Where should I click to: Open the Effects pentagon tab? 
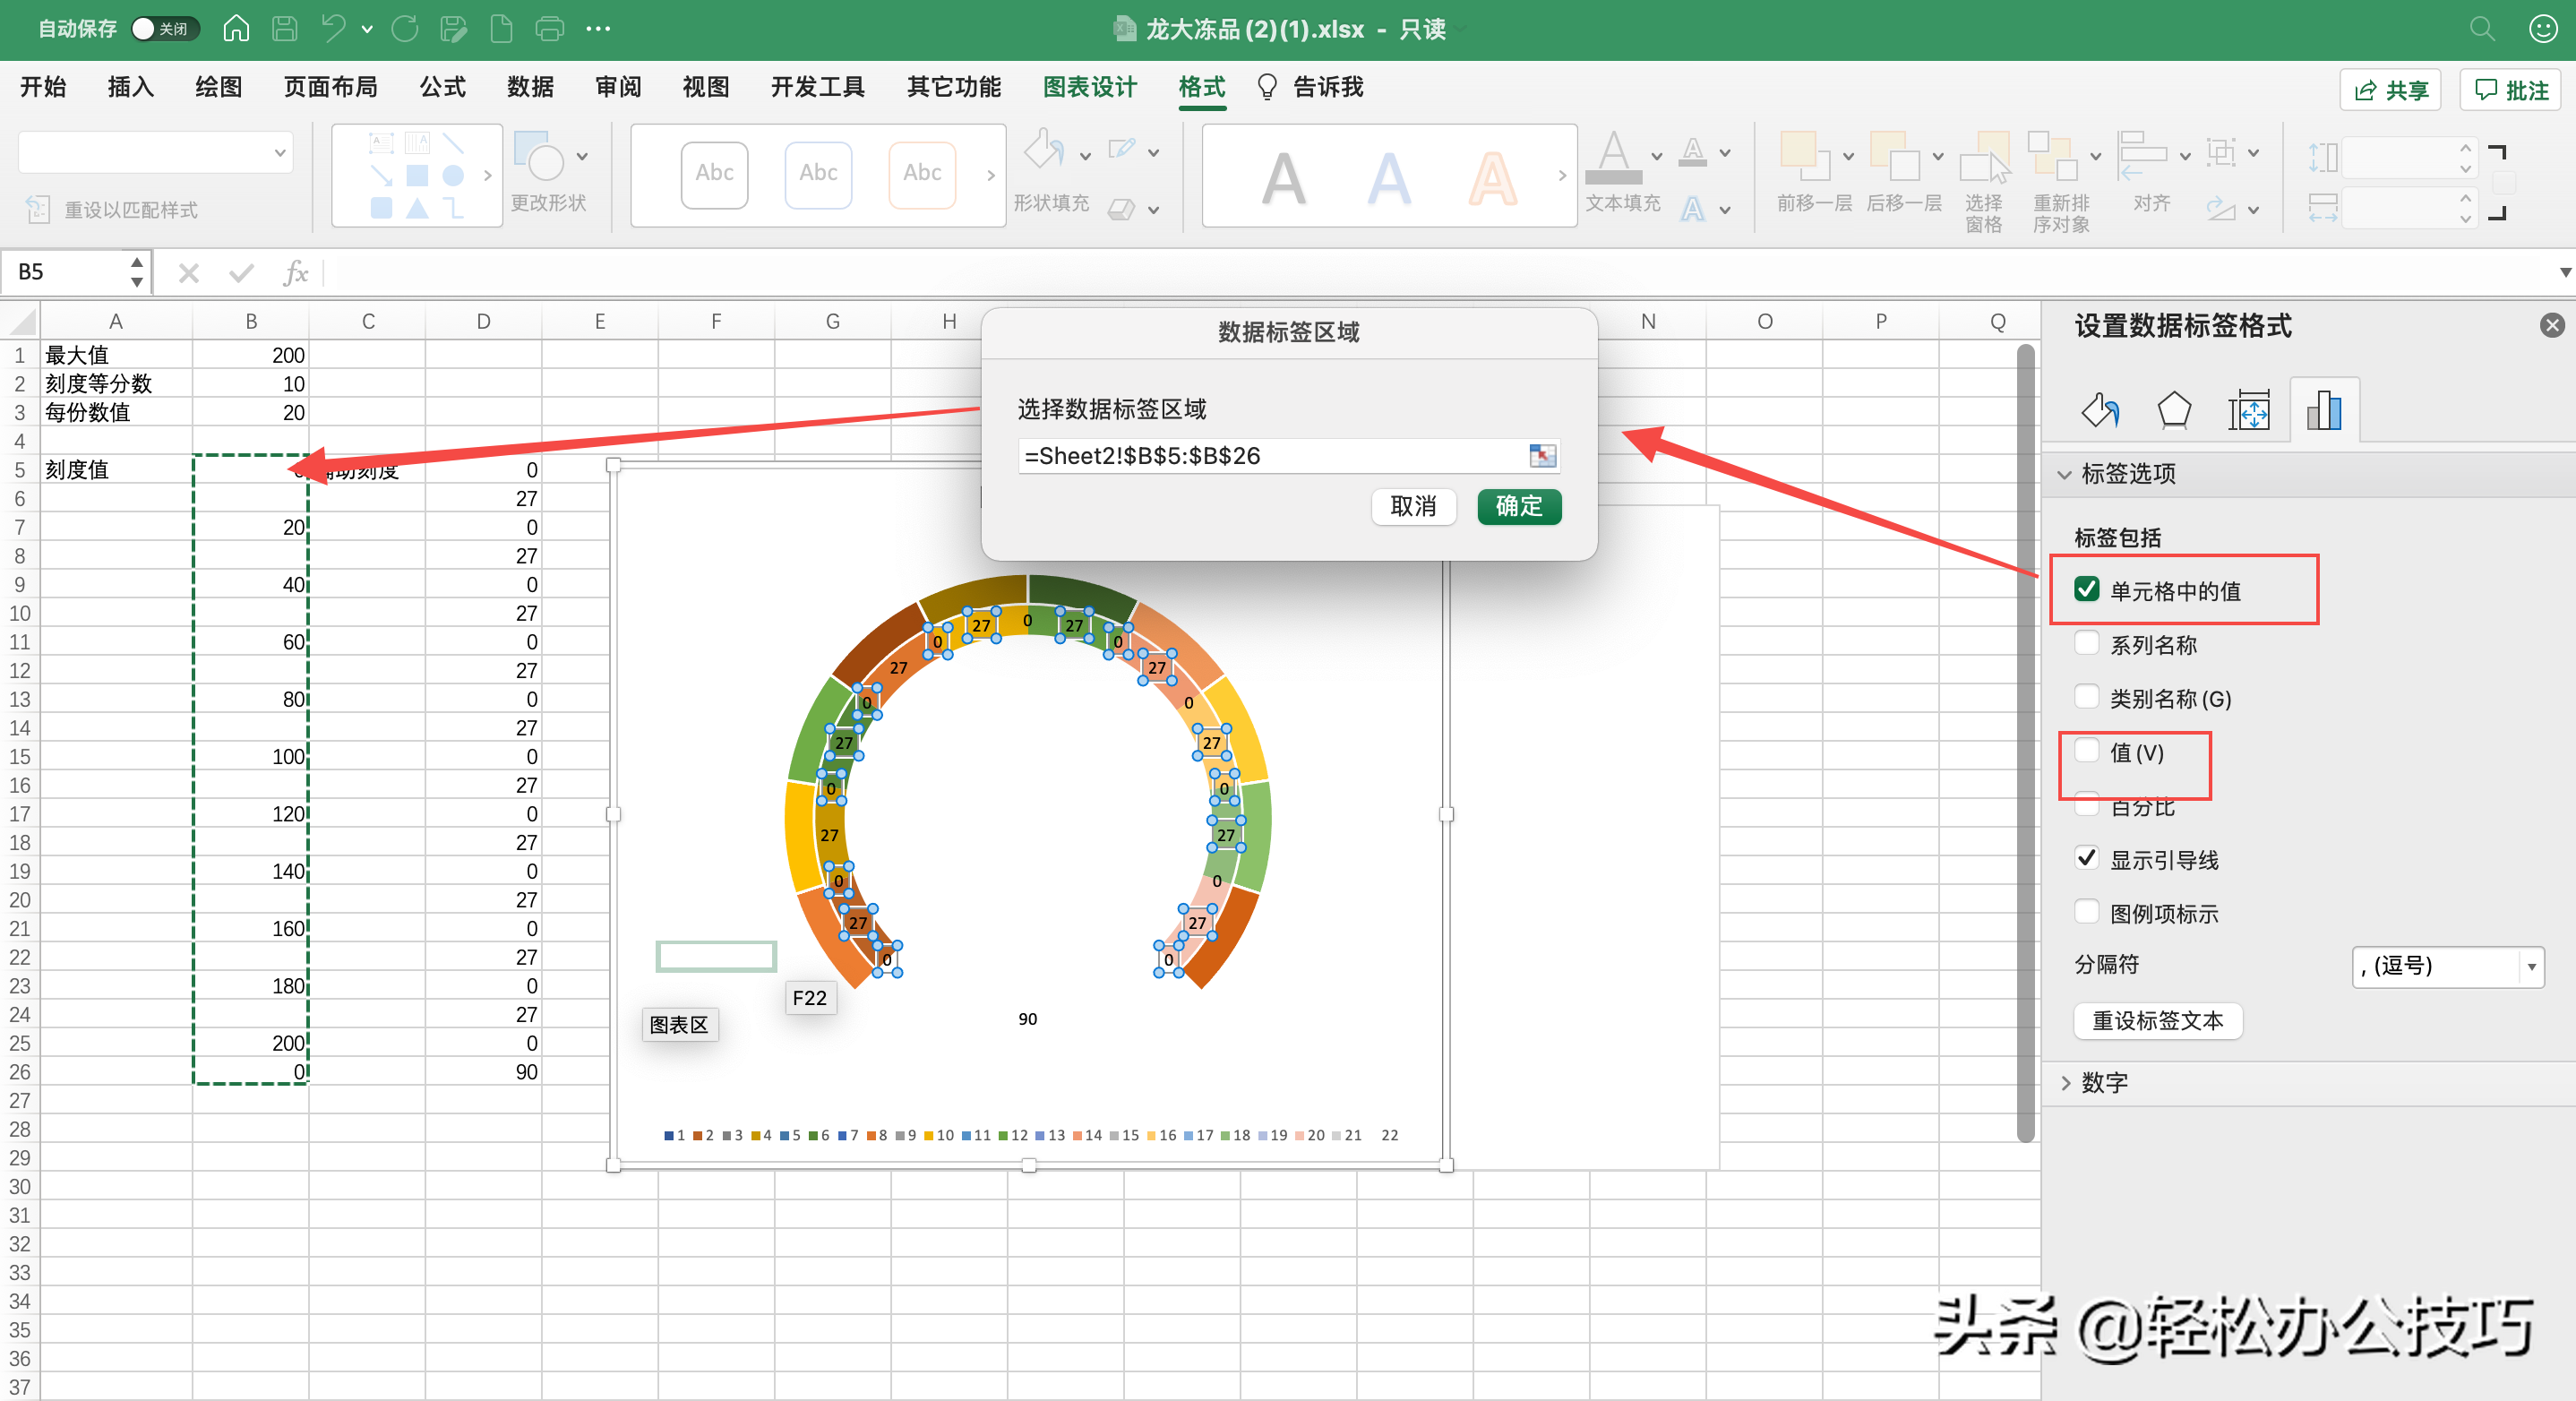click(x=2174, y=410)
